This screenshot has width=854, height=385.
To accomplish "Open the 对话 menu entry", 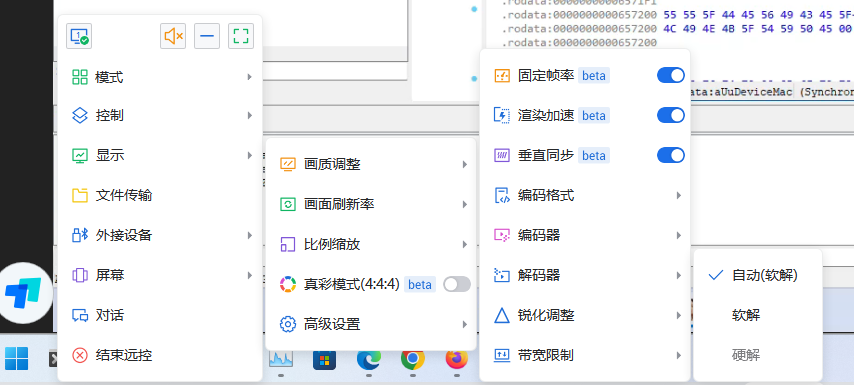I will [x=160, y=315].
